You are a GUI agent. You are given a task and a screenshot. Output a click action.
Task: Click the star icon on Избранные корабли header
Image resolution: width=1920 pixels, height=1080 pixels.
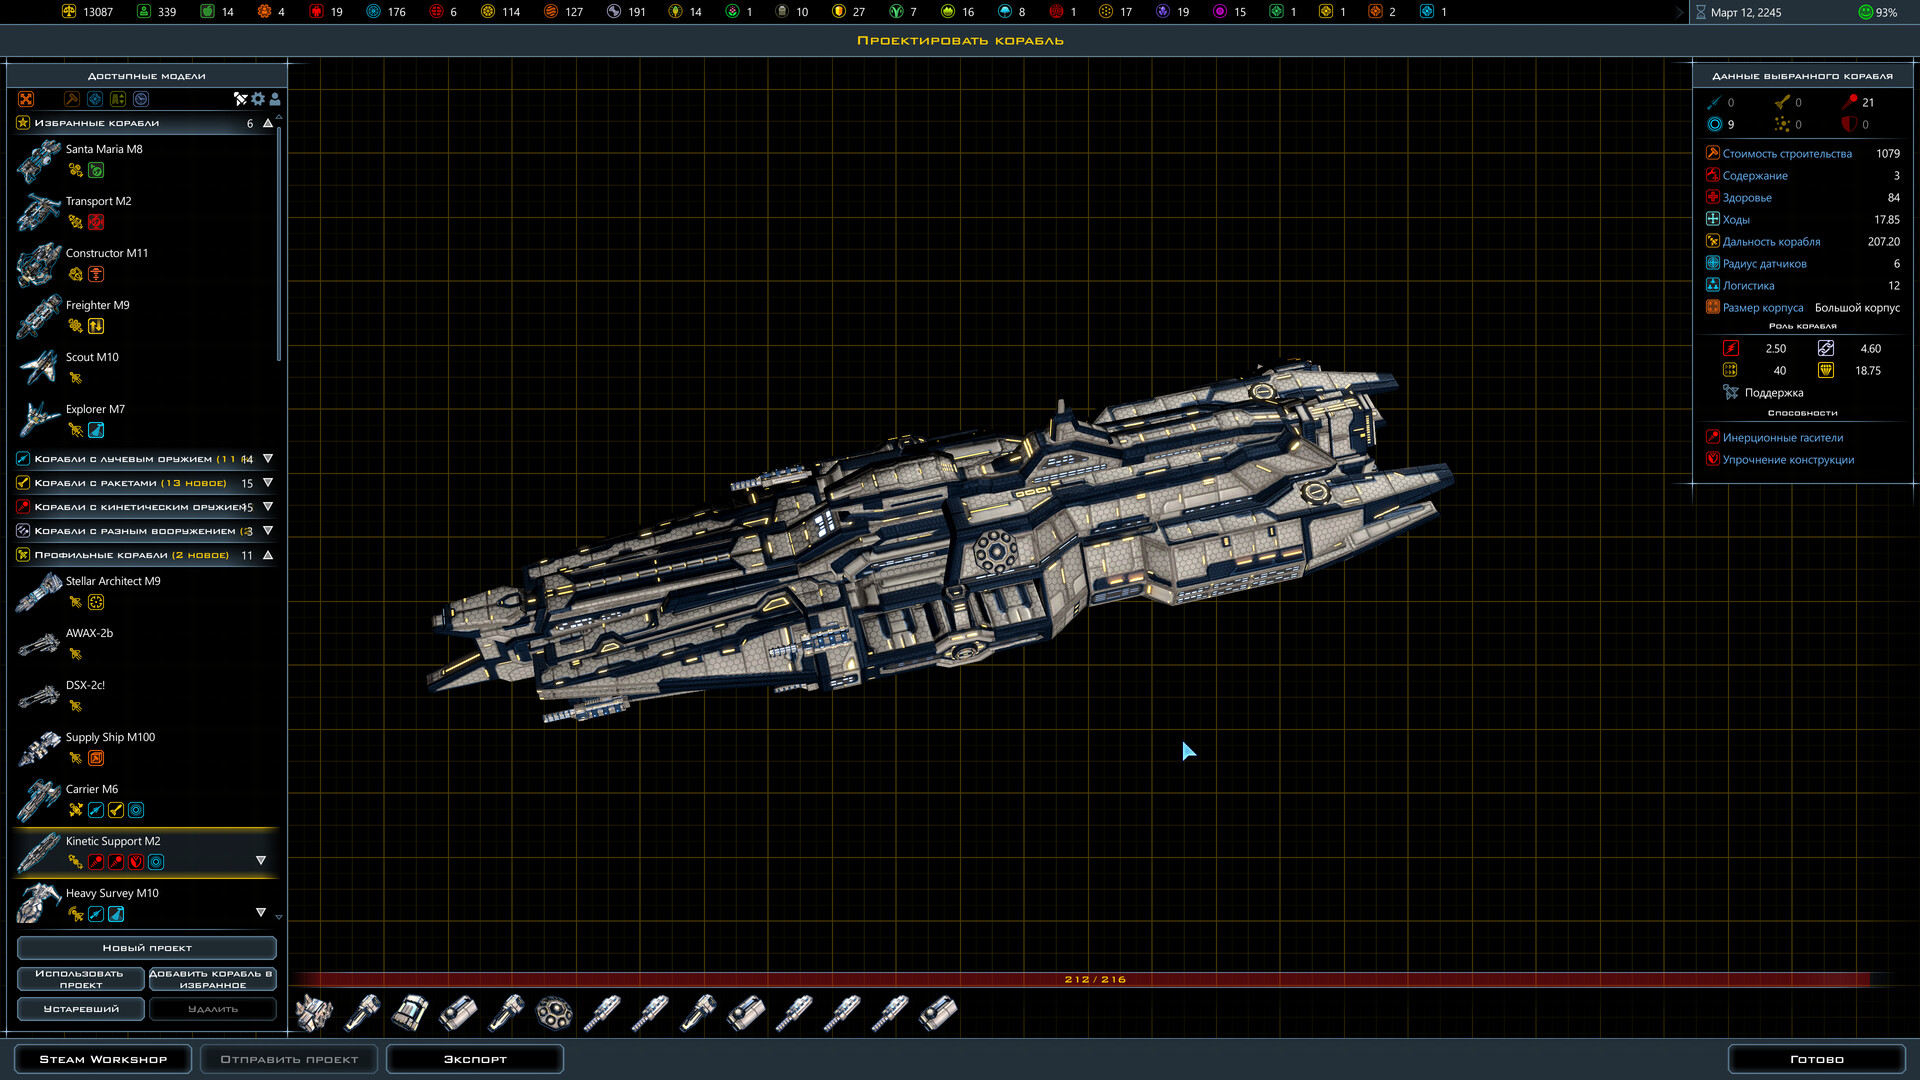(22, 122)
